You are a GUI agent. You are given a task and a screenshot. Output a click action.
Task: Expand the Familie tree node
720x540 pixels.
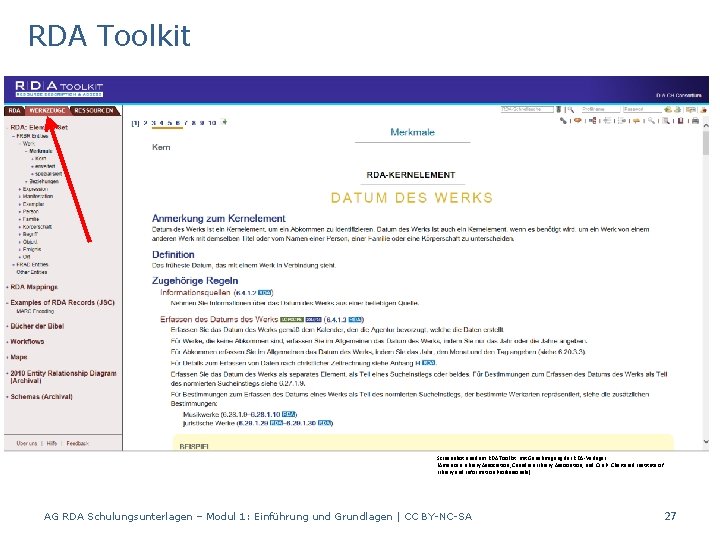click(x=20, y=219)
